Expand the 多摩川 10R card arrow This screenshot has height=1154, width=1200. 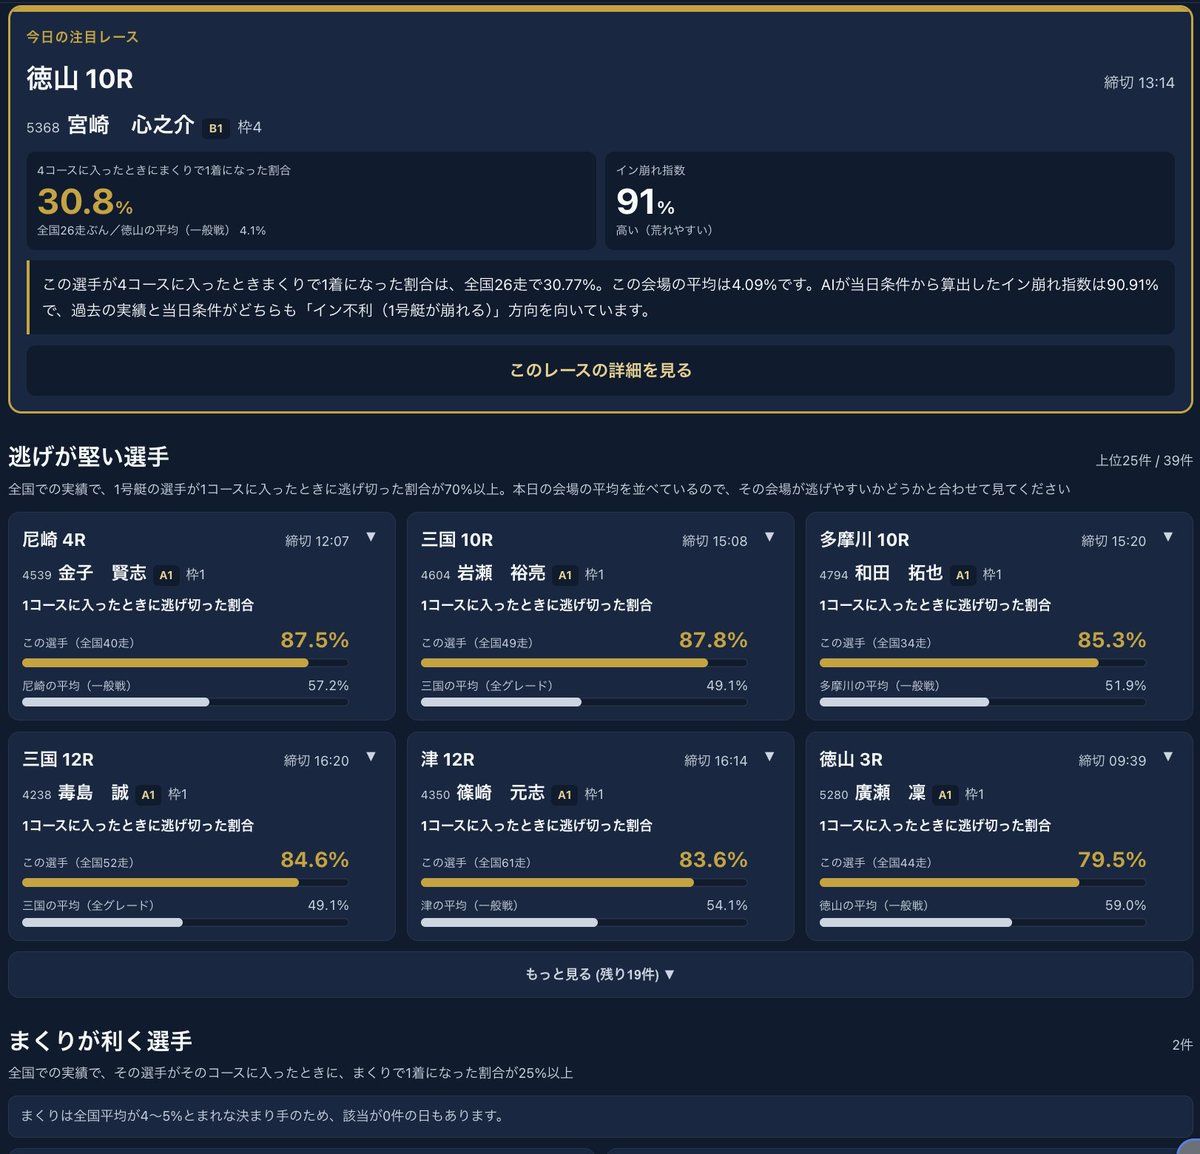point(1168,537)
